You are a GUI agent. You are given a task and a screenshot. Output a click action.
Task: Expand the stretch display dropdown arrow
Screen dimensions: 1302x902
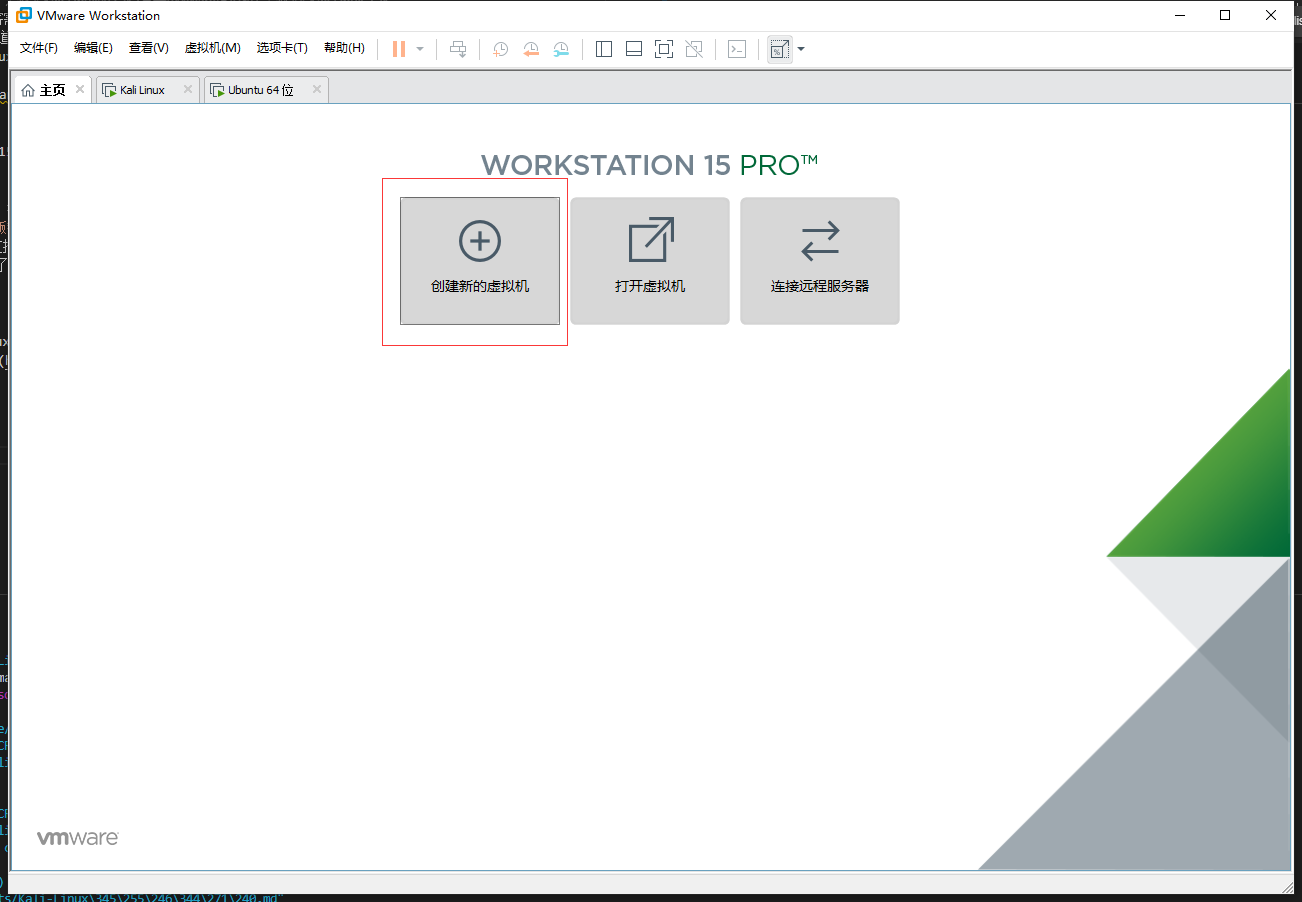pos(801,49)
